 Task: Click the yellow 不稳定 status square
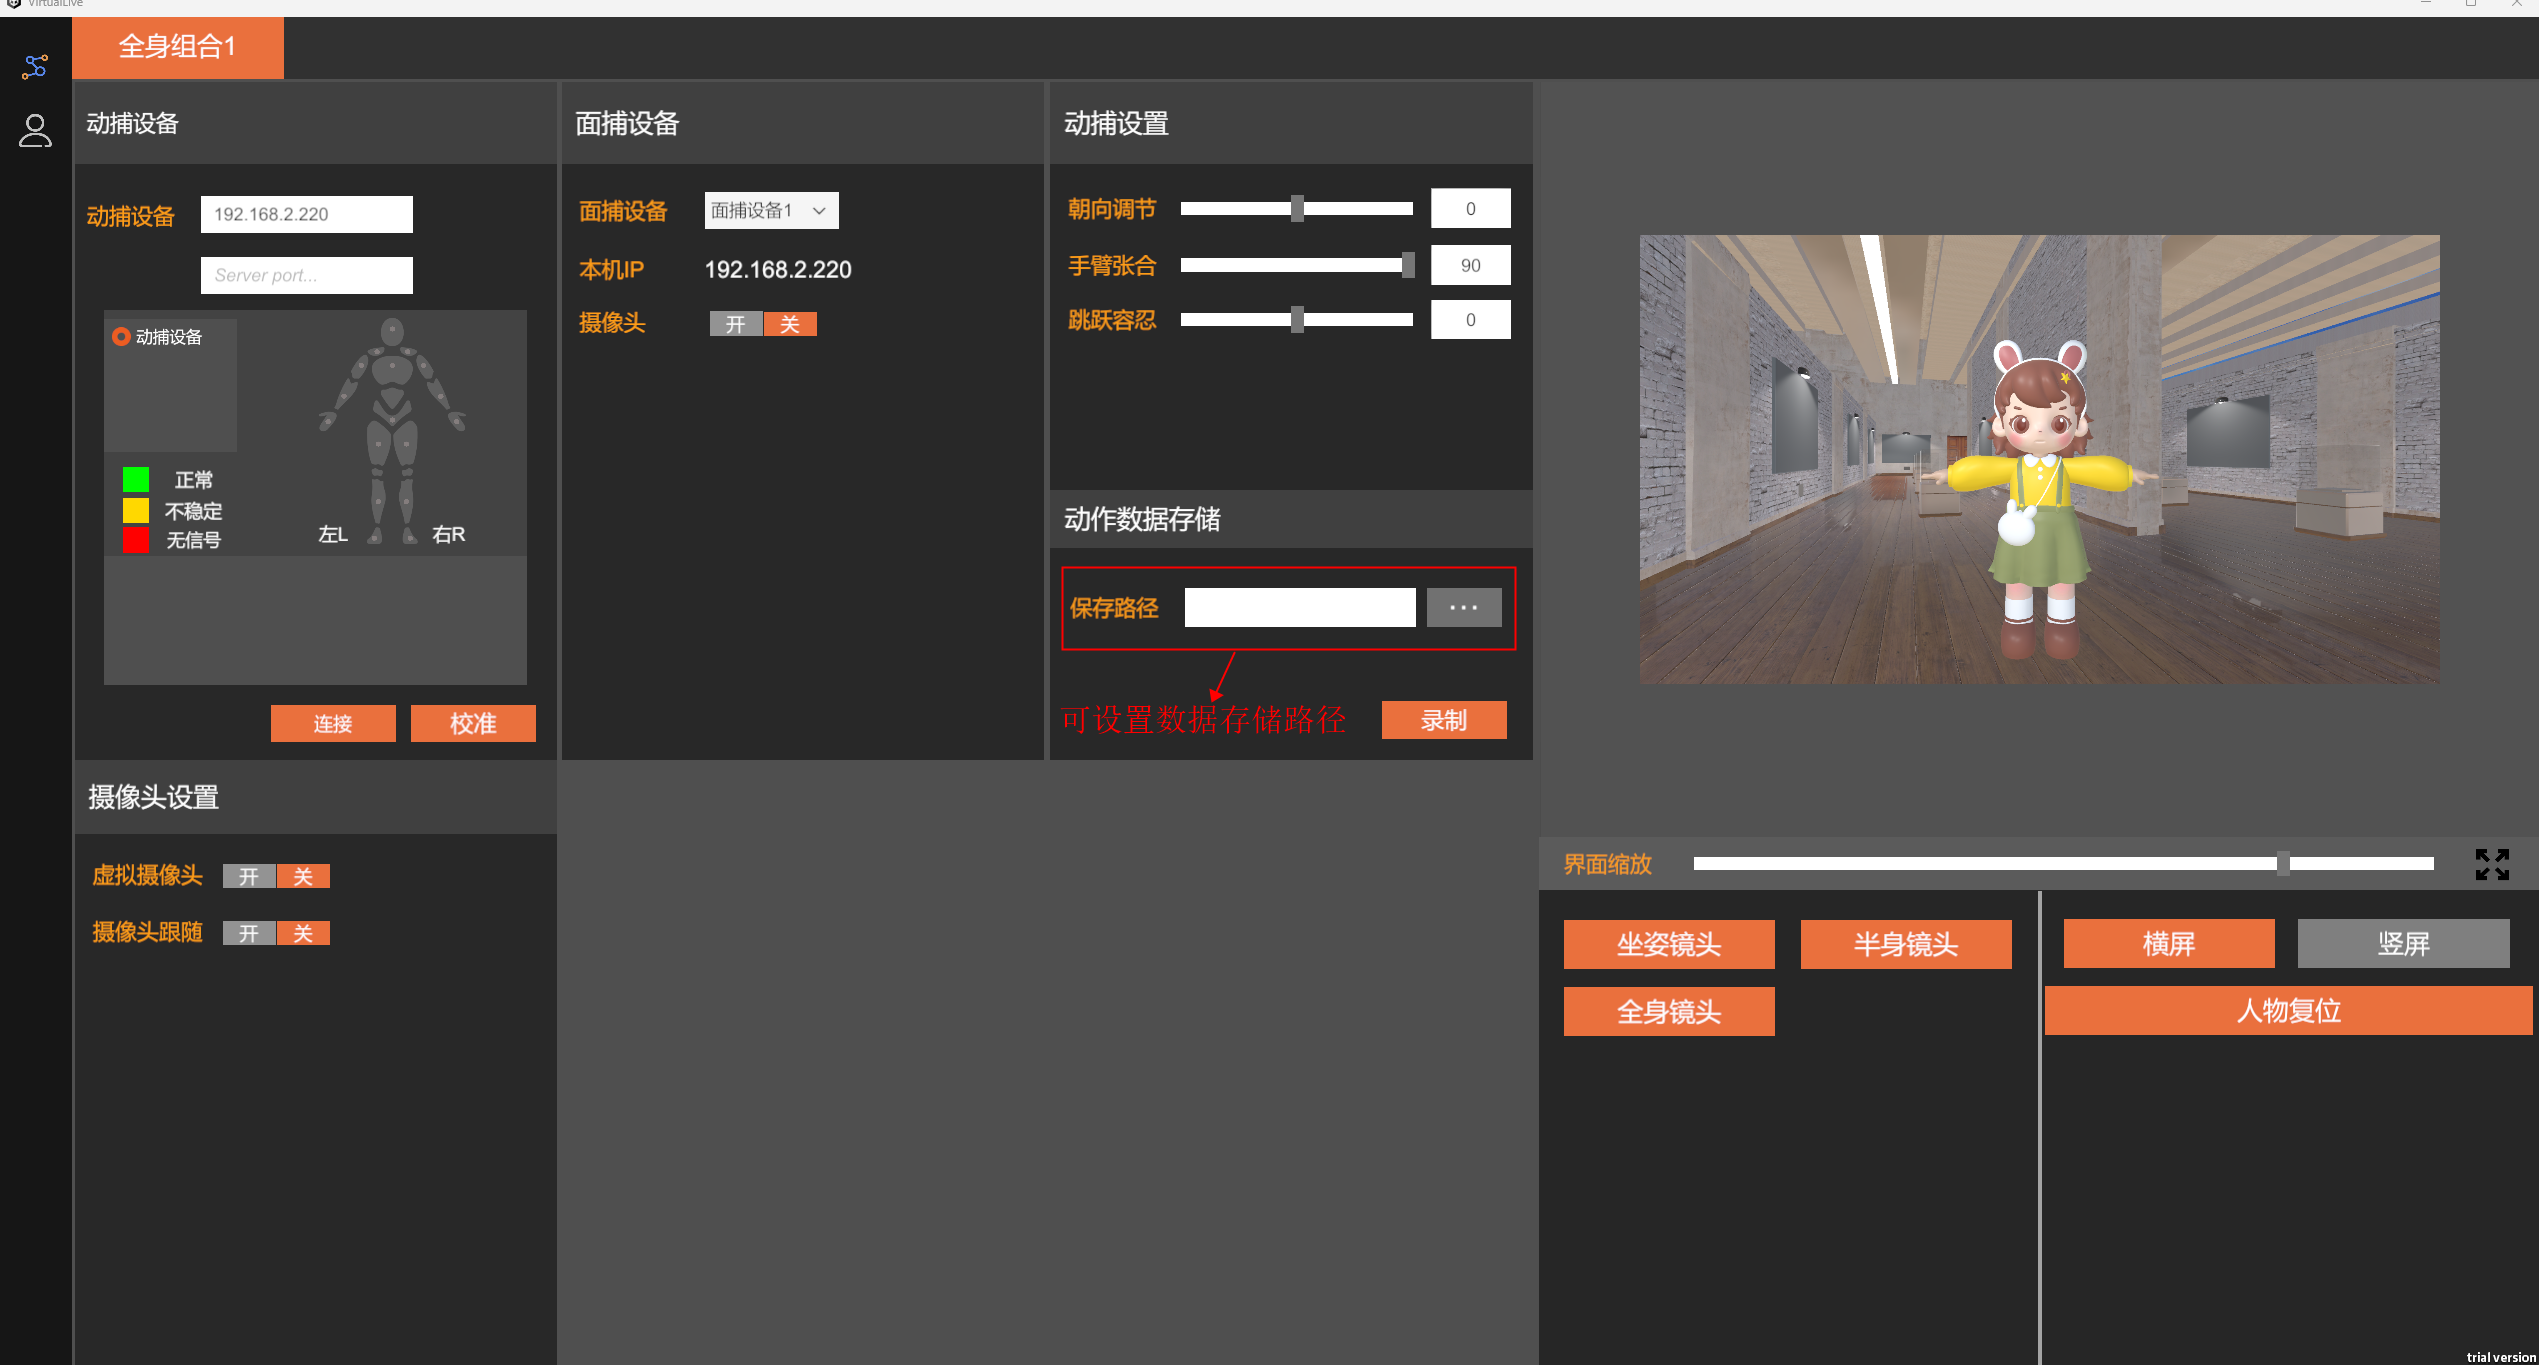[x=136, y=511]
